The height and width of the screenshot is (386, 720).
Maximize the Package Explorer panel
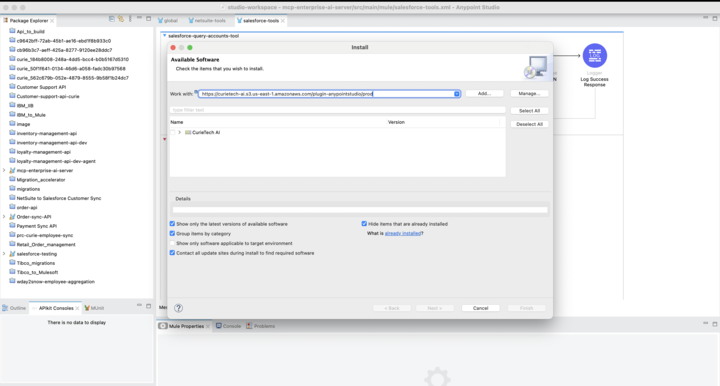148,18
